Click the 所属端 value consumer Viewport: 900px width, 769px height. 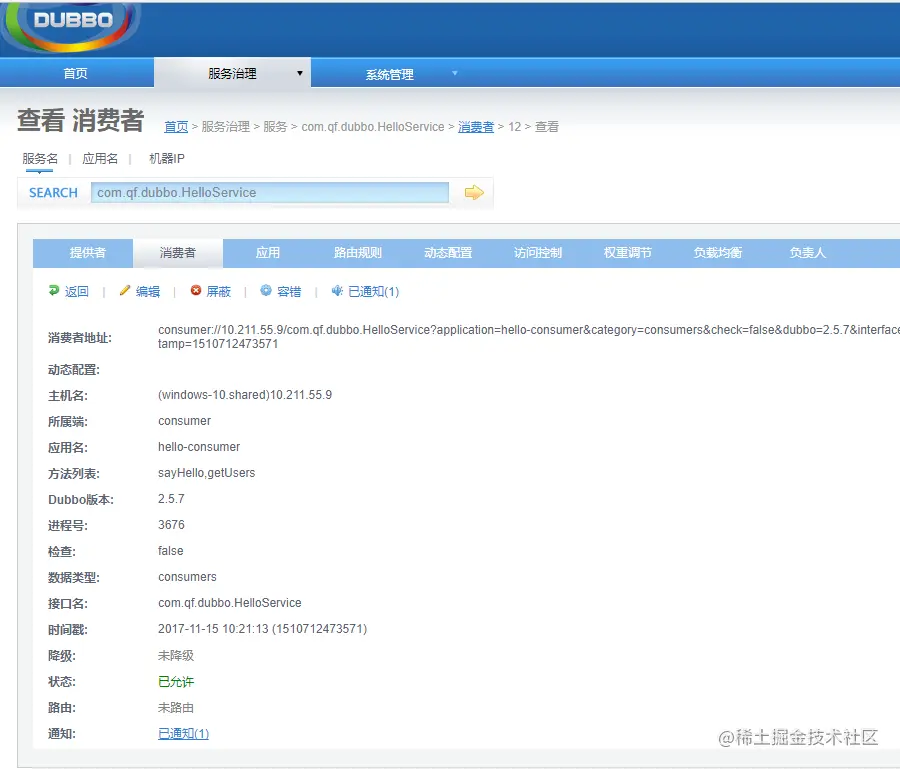pyautogui.click(x=185, y=421)
